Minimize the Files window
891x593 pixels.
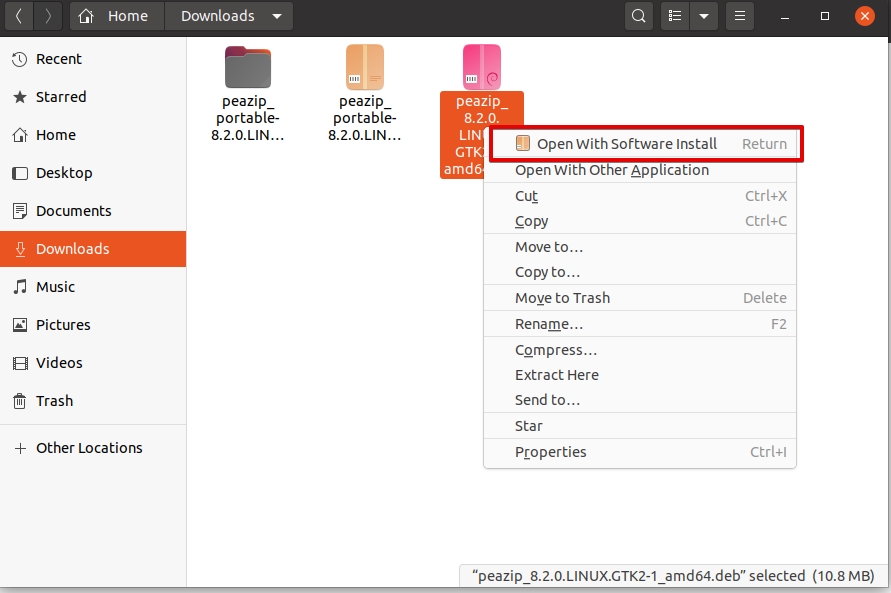785,16
